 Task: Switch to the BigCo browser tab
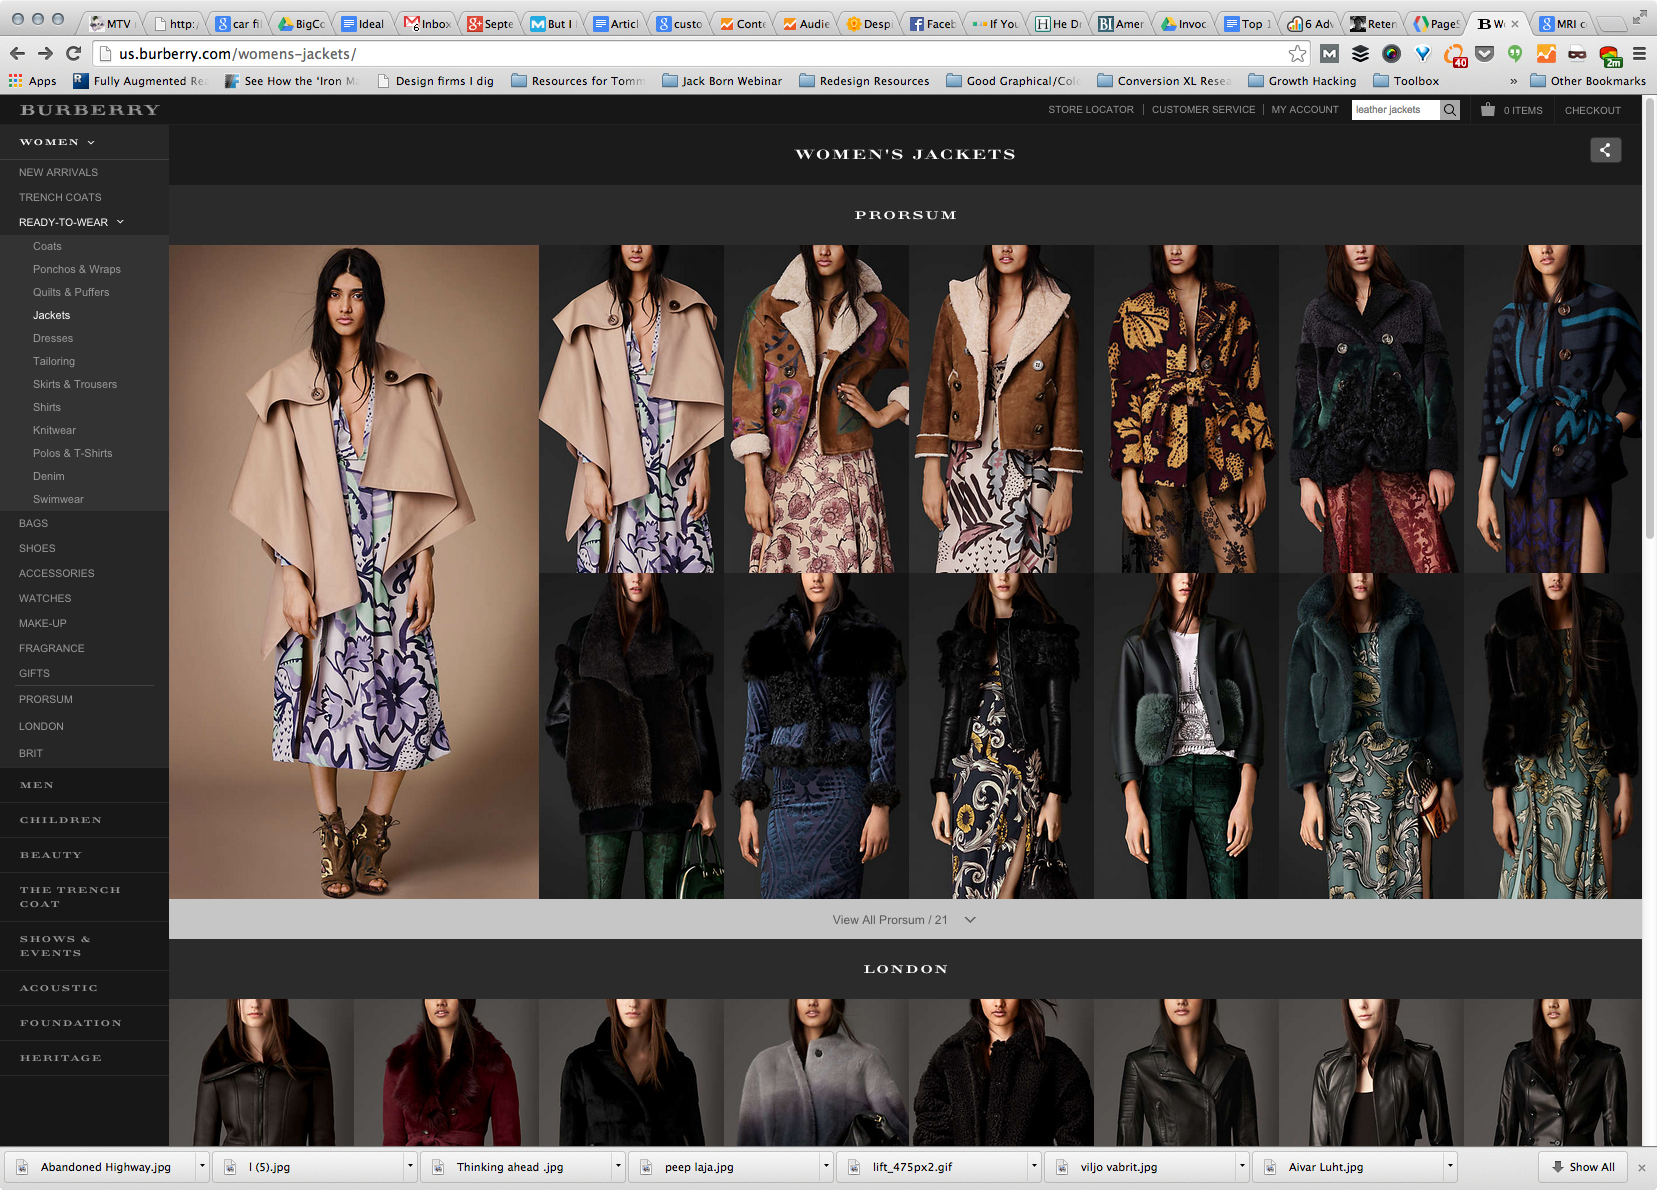(301, 23)
